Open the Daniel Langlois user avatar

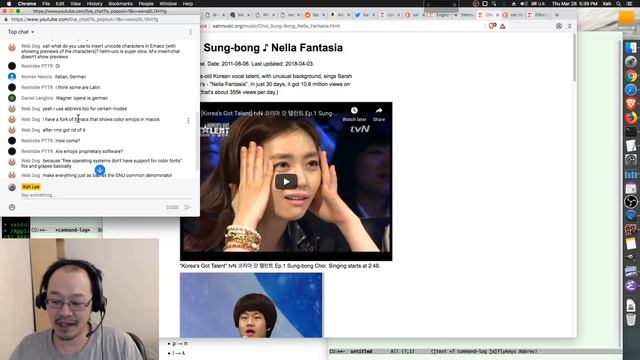coord(12,98)
